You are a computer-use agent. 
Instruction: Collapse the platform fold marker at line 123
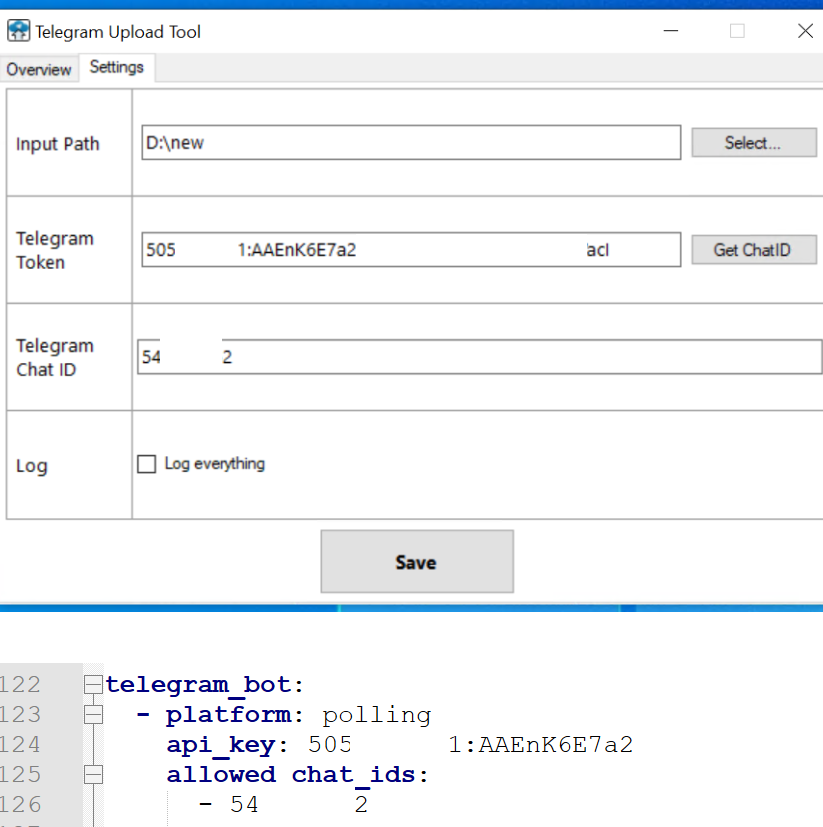click(93, 715)
